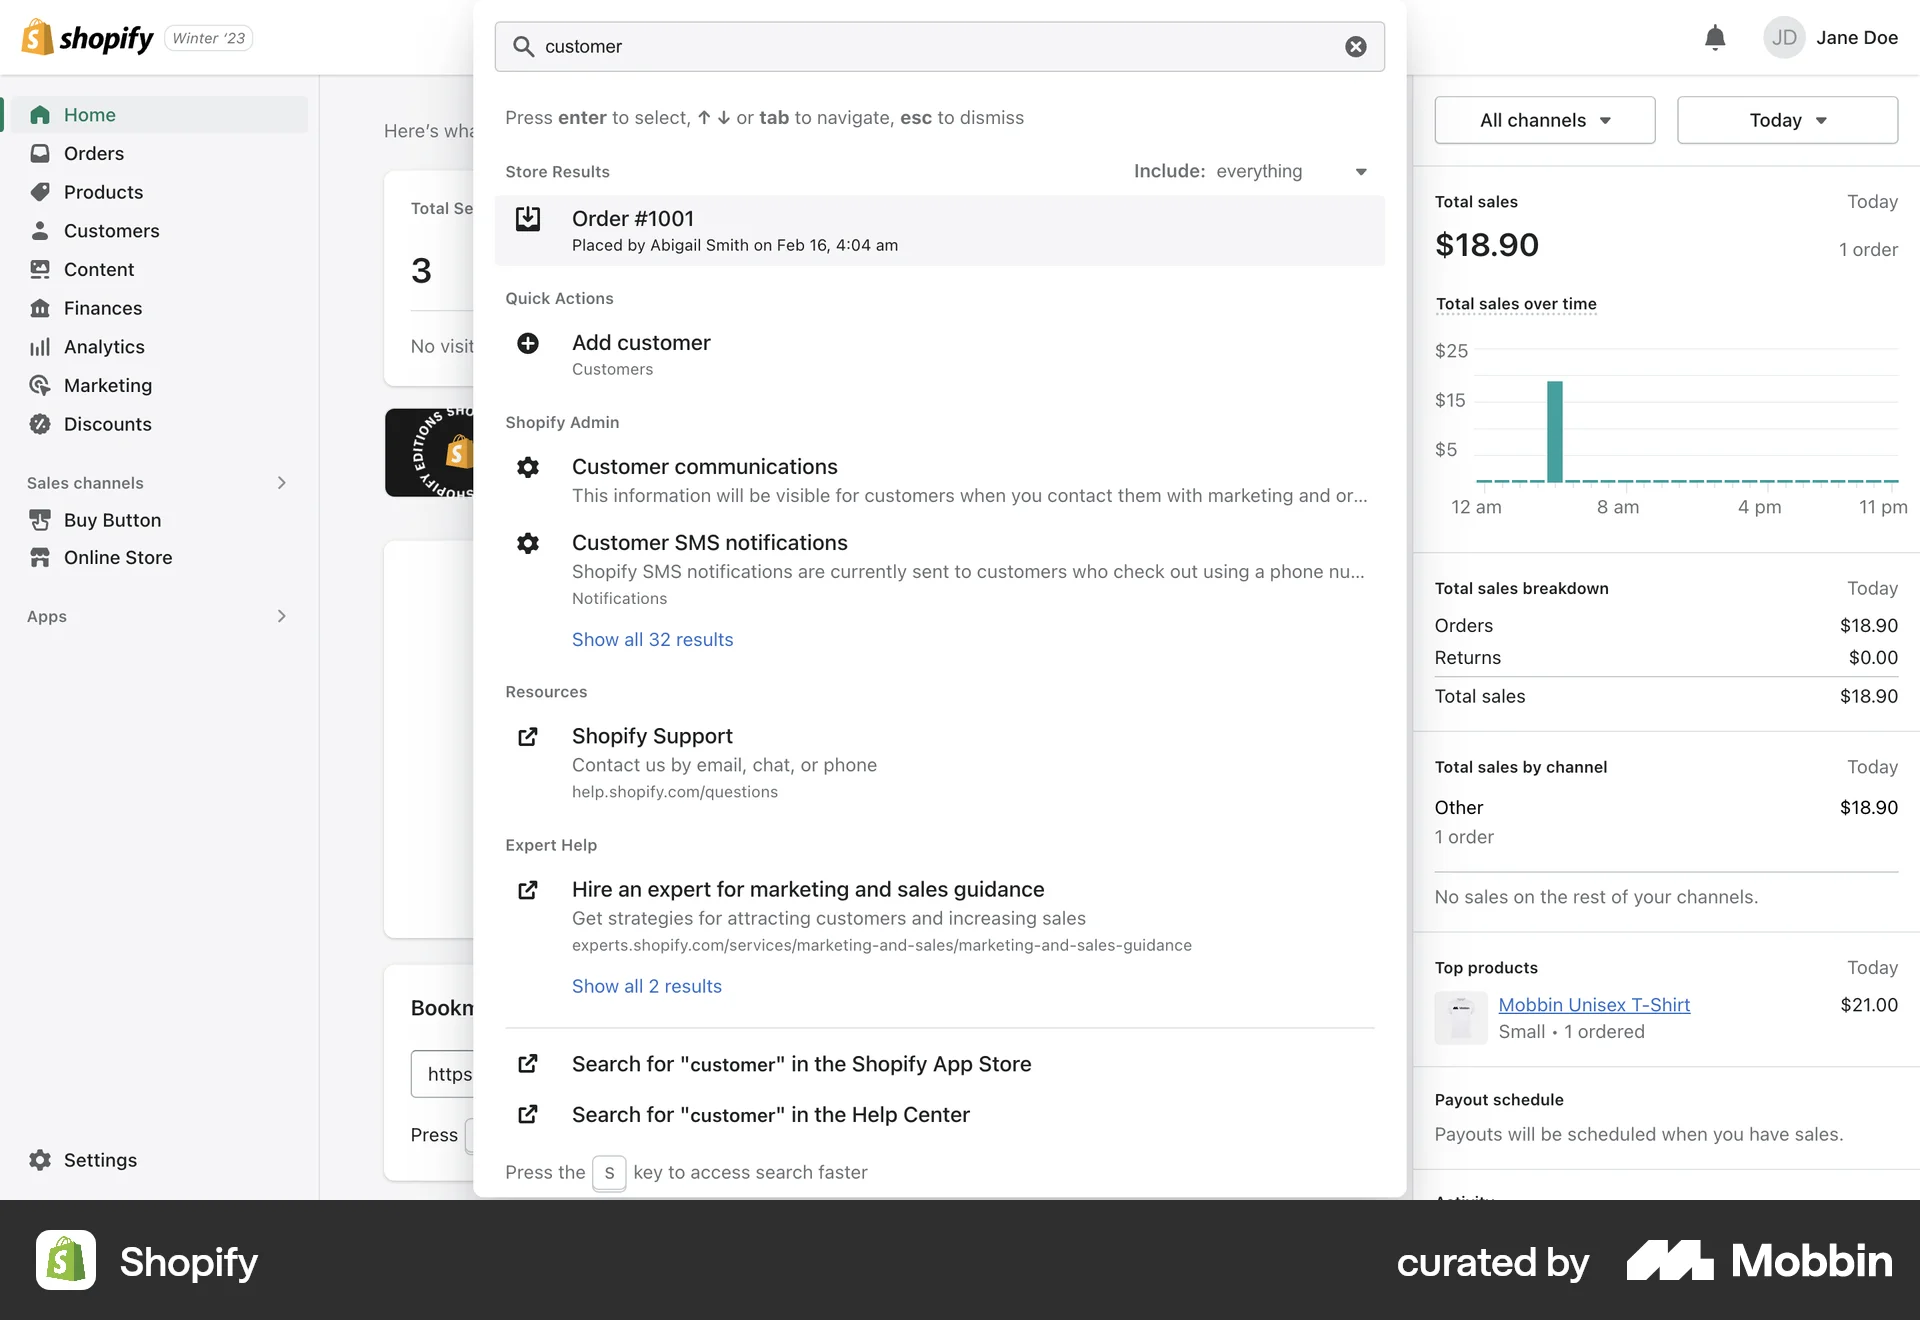Select the Buy Button sales channel

[x=111, y=520]
